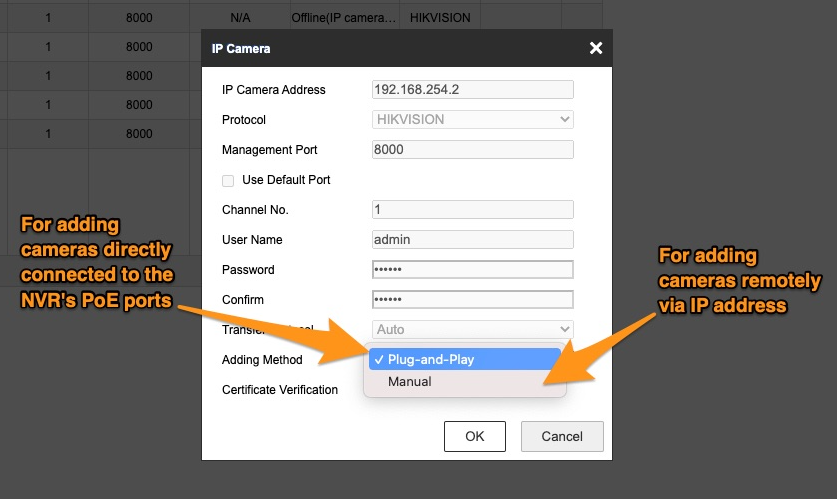Click the IP Camera Address field
Viewport: 837px width, 499px height.
472,89
